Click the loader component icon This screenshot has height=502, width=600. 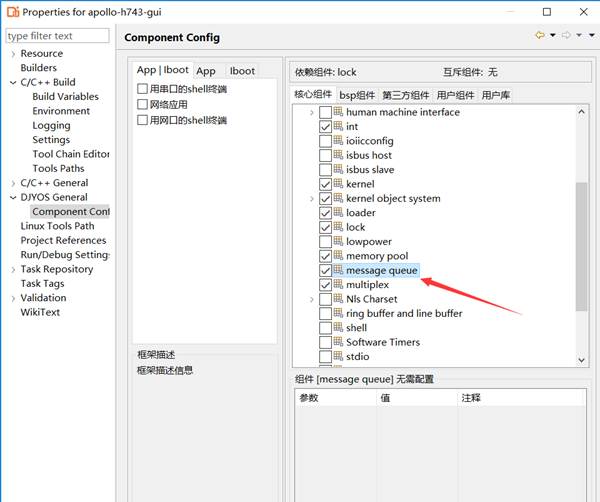339,213
